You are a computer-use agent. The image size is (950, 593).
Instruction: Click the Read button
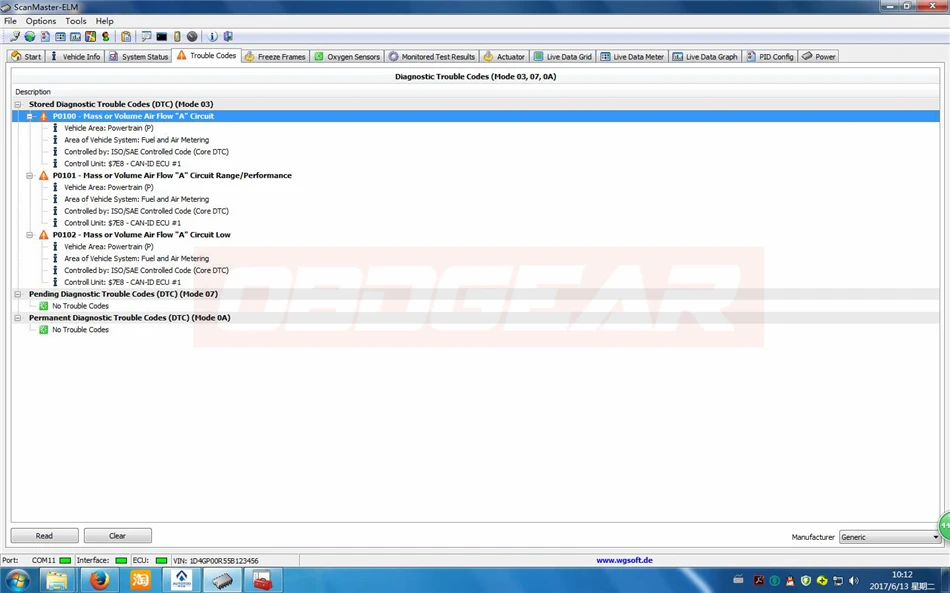click(x=44, y=536)
